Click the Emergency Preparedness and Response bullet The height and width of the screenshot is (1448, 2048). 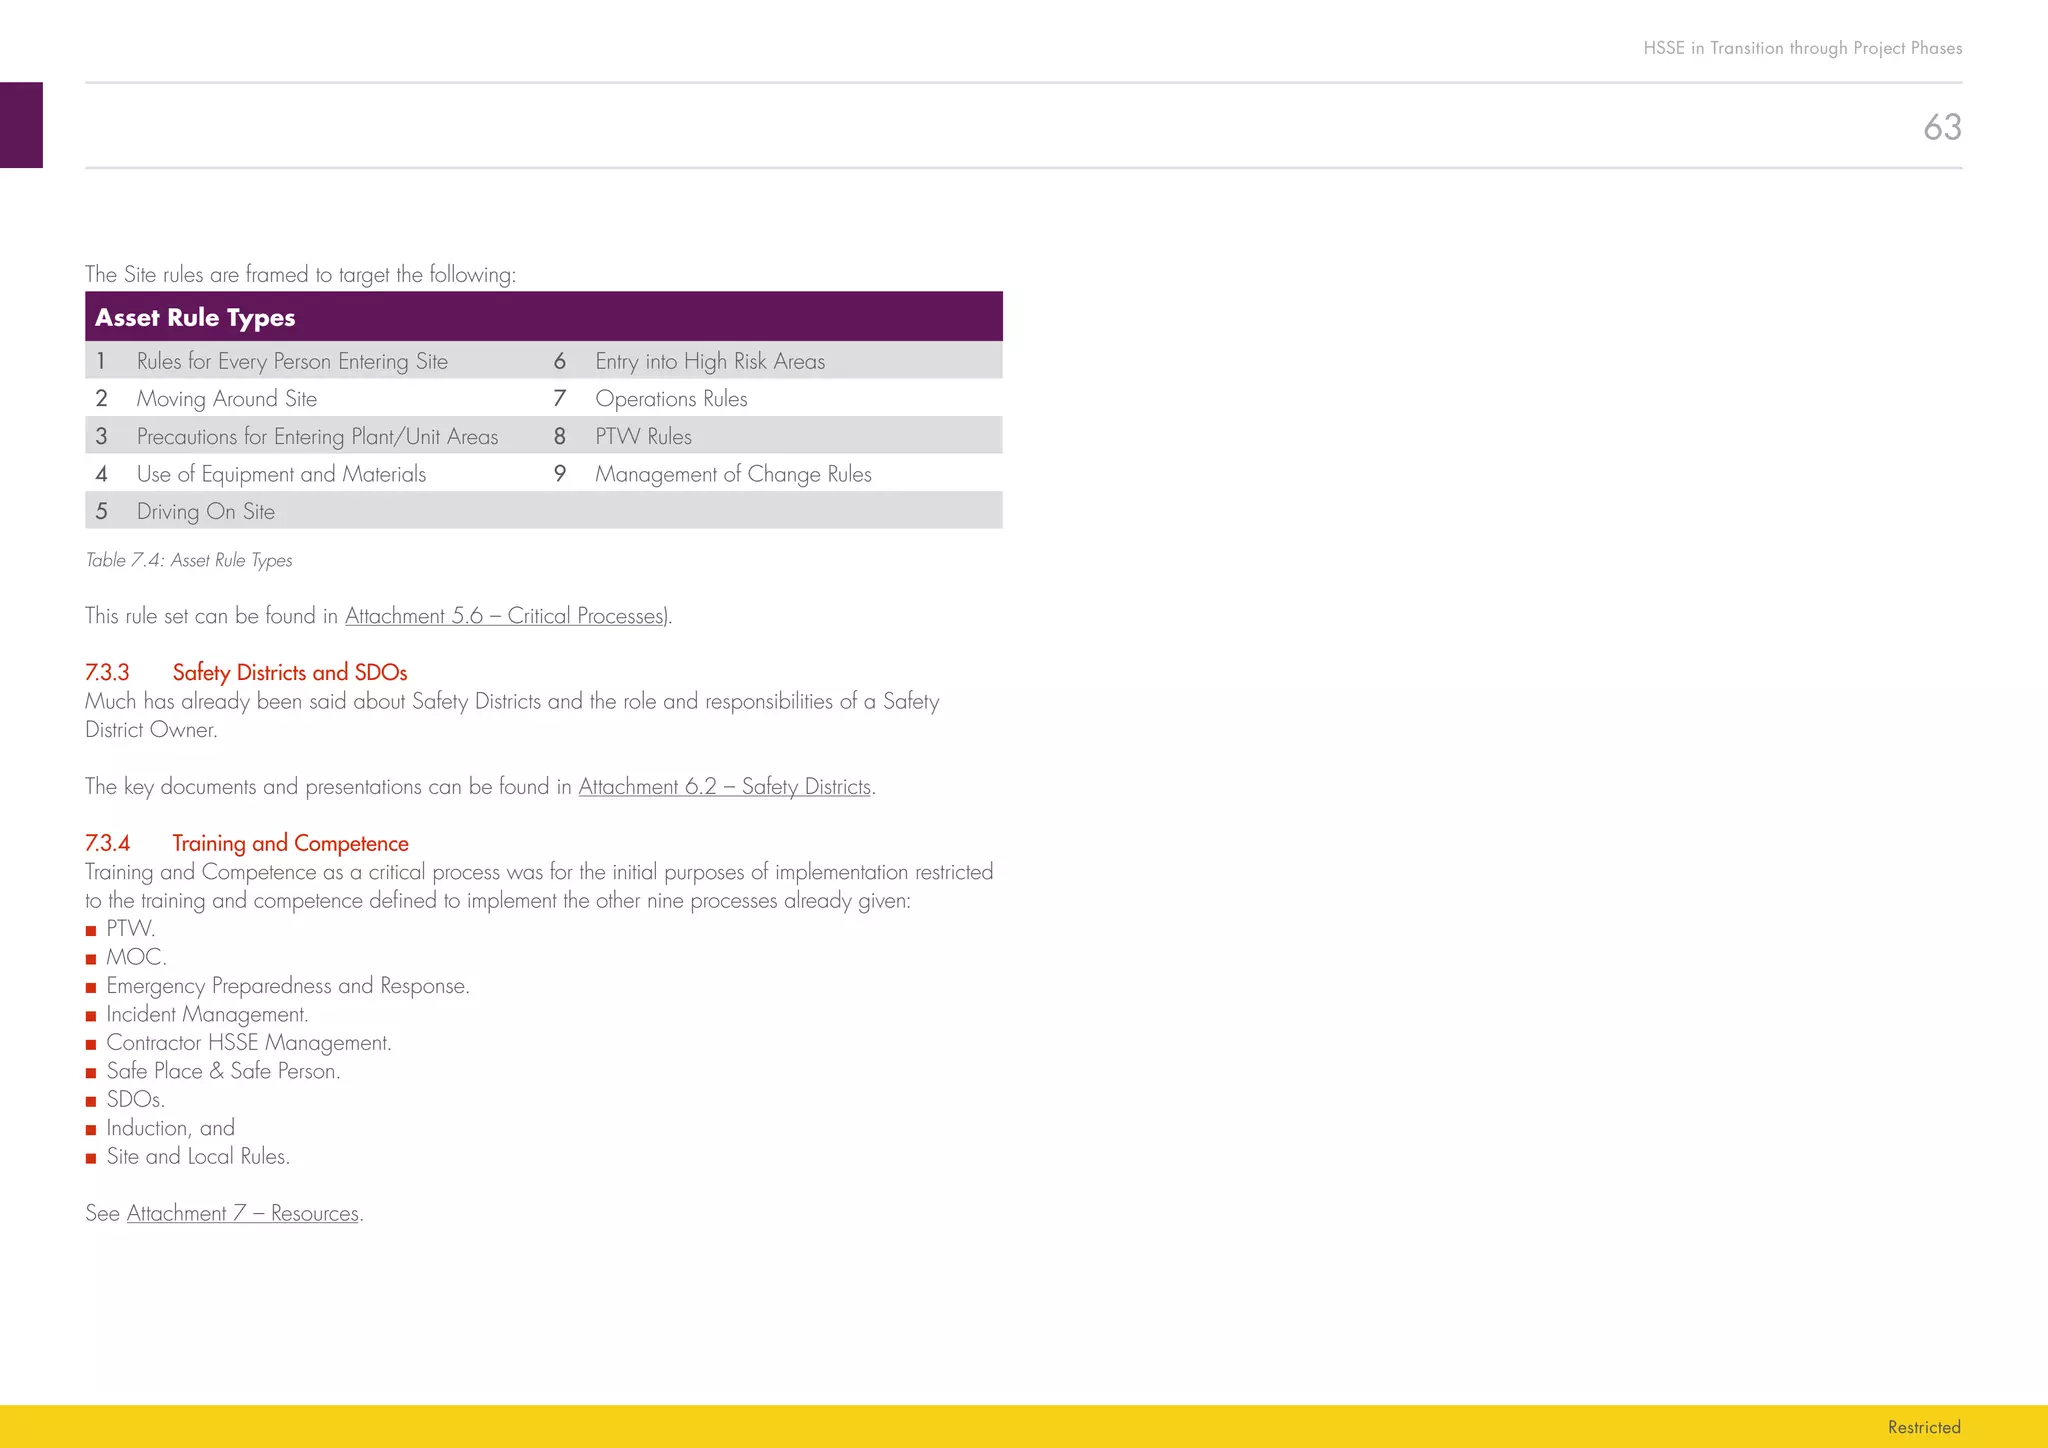(x=287, y=986)
